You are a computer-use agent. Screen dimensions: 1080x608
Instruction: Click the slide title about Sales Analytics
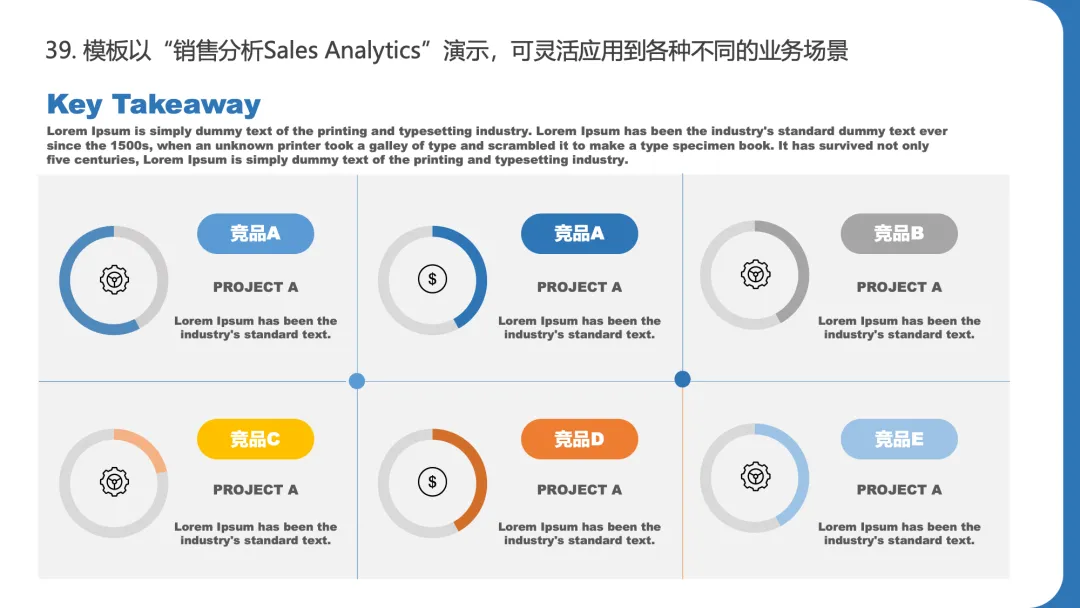[446, 51]
